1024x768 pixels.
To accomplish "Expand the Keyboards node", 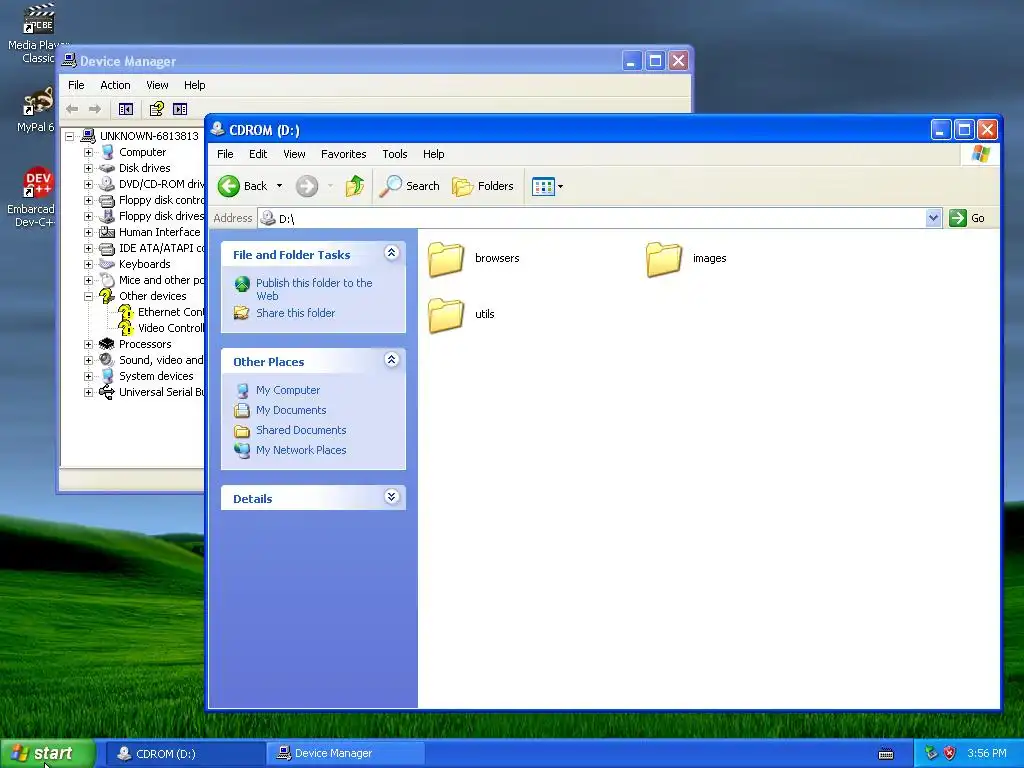I will (88, 264).
